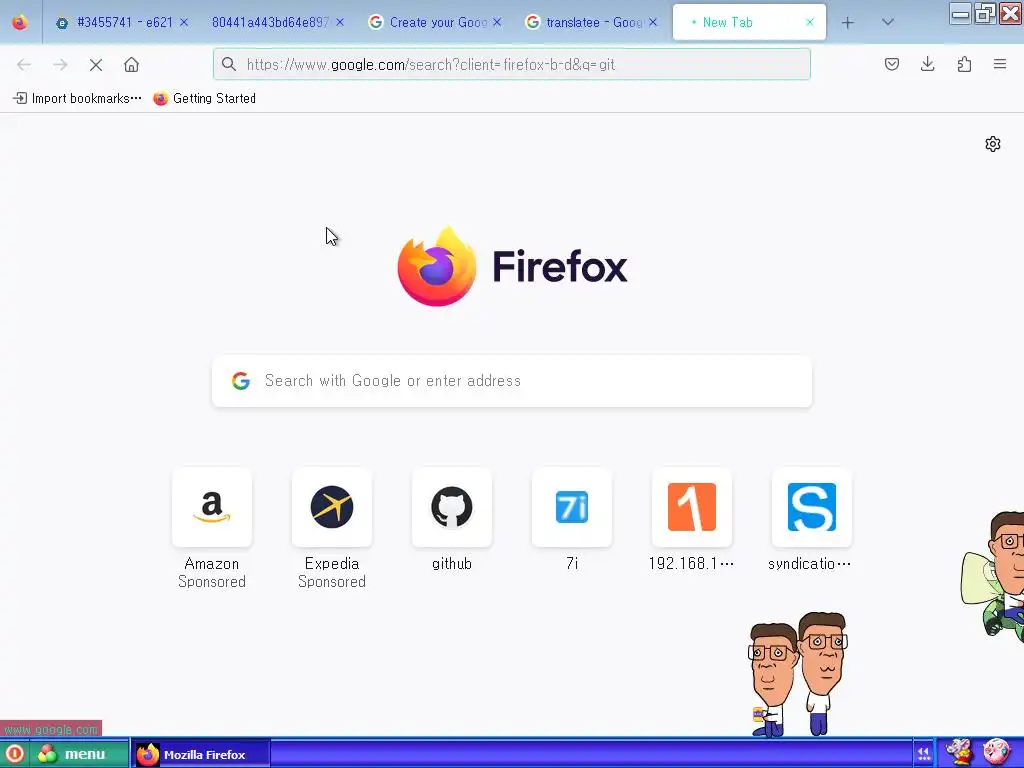The width and height of the screenshot is (1024, 768).
Task: Click the magnifier icon in the address bar
Action: (229, 64)
